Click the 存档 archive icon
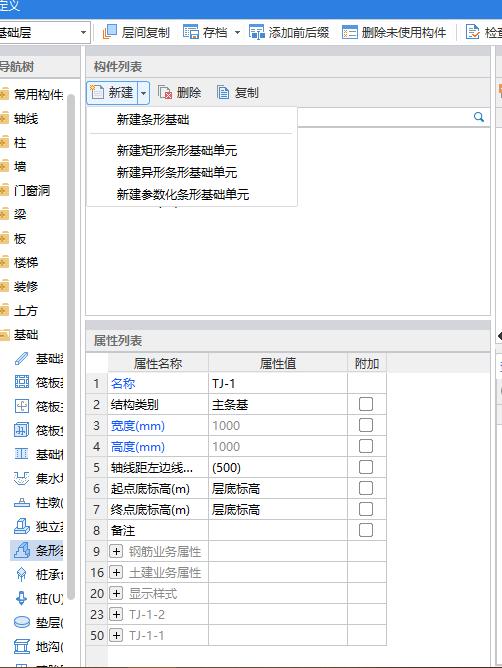This screenshot has width=502, height=668. (x=190, y=32)
